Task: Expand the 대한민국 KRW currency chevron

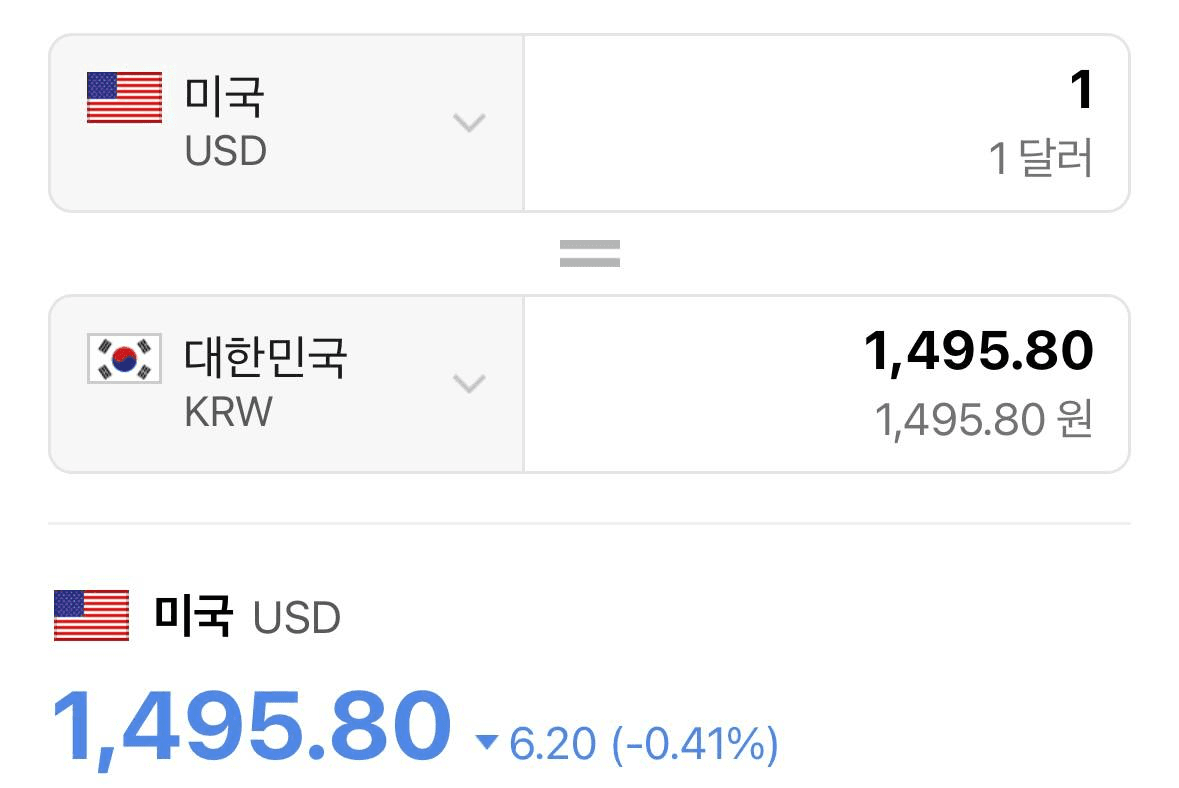Action: [469, 383]
